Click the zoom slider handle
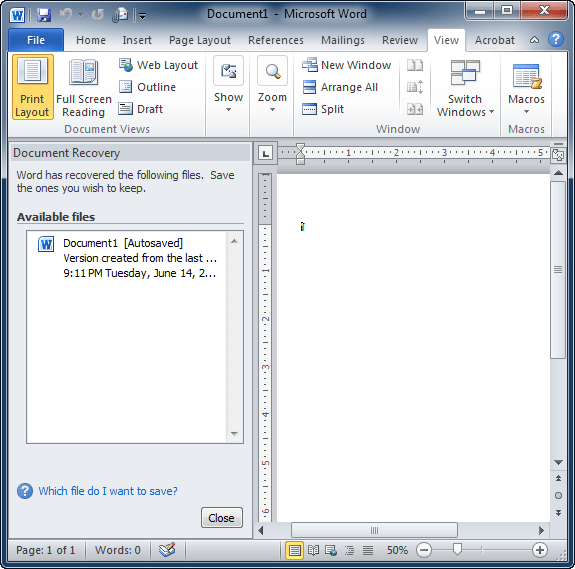 pos(457,549)
